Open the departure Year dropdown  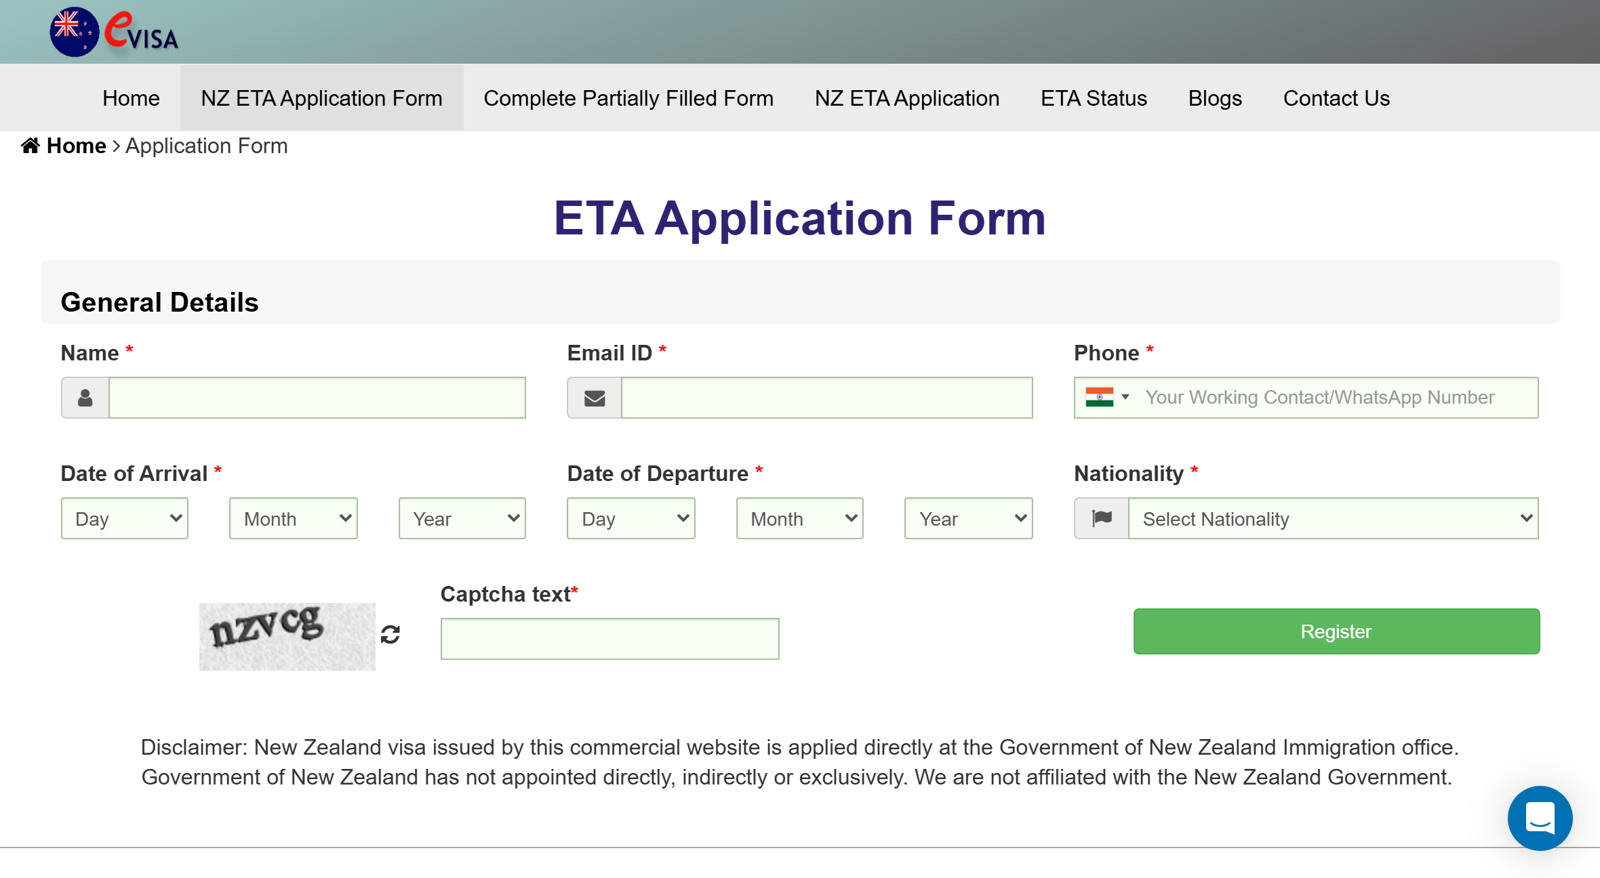(x=968, y=519)
